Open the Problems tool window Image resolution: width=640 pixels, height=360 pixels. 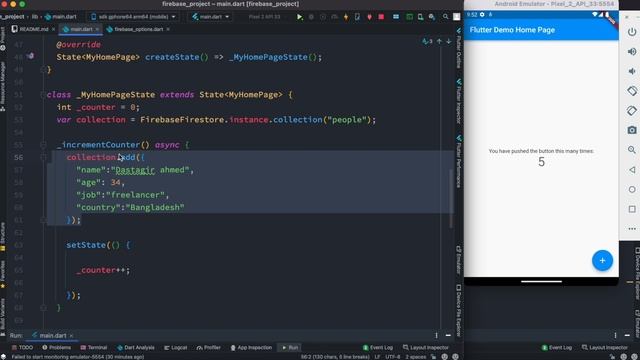pos(56,348)
